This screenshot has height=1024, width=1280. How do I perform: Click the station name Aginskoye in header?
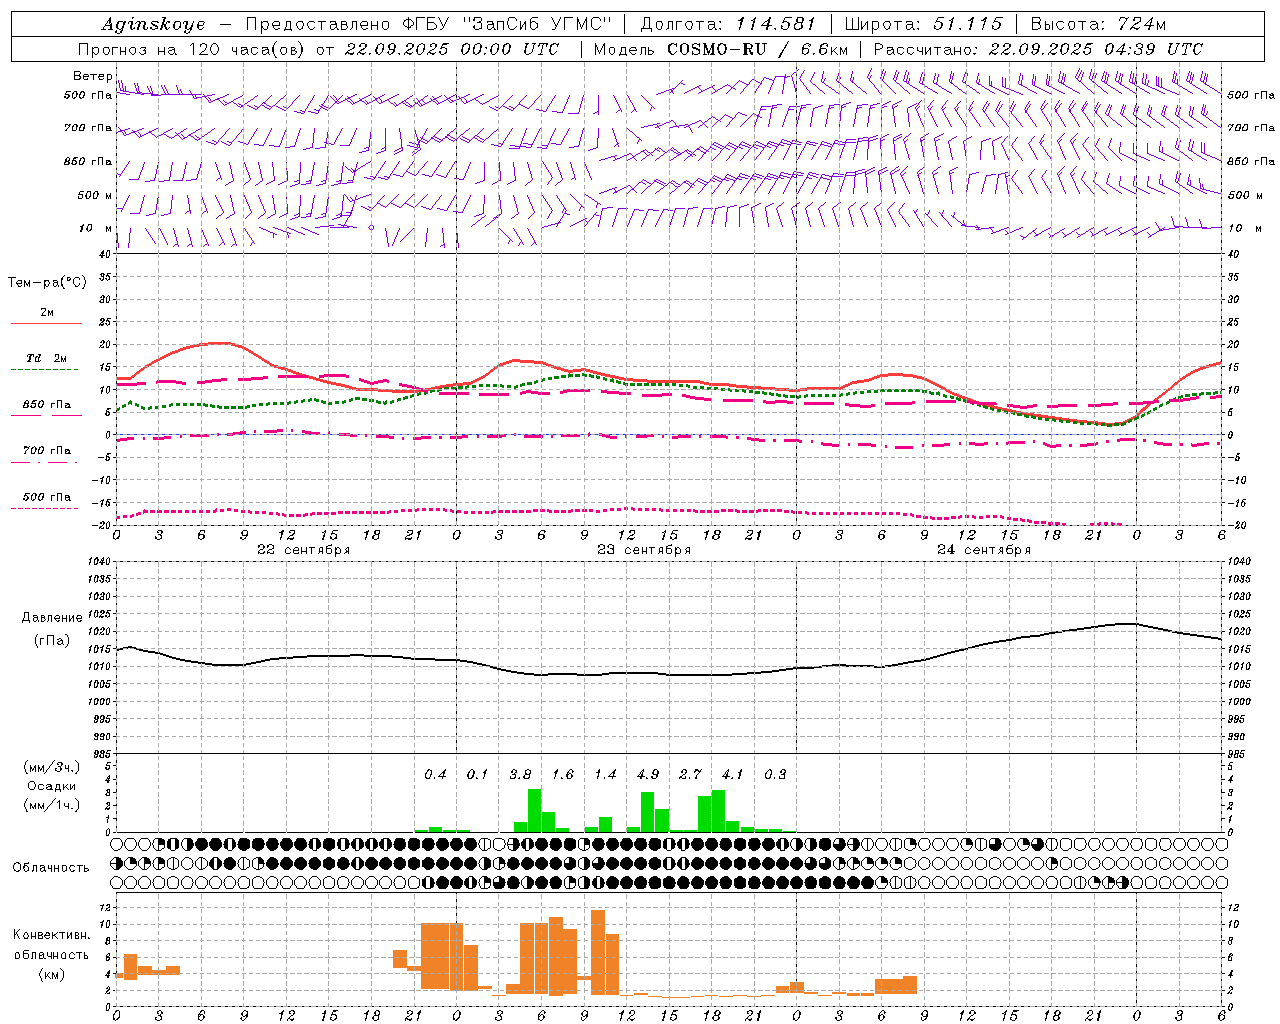click(x=153, y=24)
